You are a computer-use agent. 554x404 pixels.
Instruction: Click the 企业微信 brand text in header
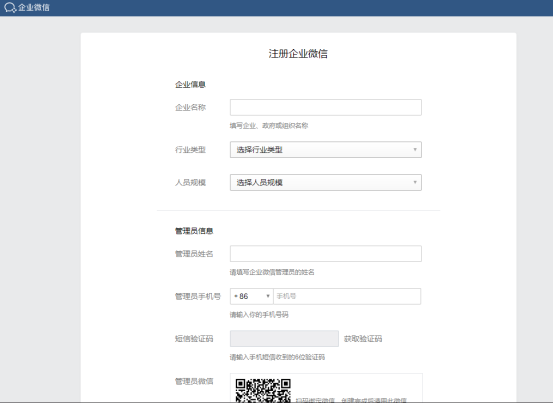34,7
